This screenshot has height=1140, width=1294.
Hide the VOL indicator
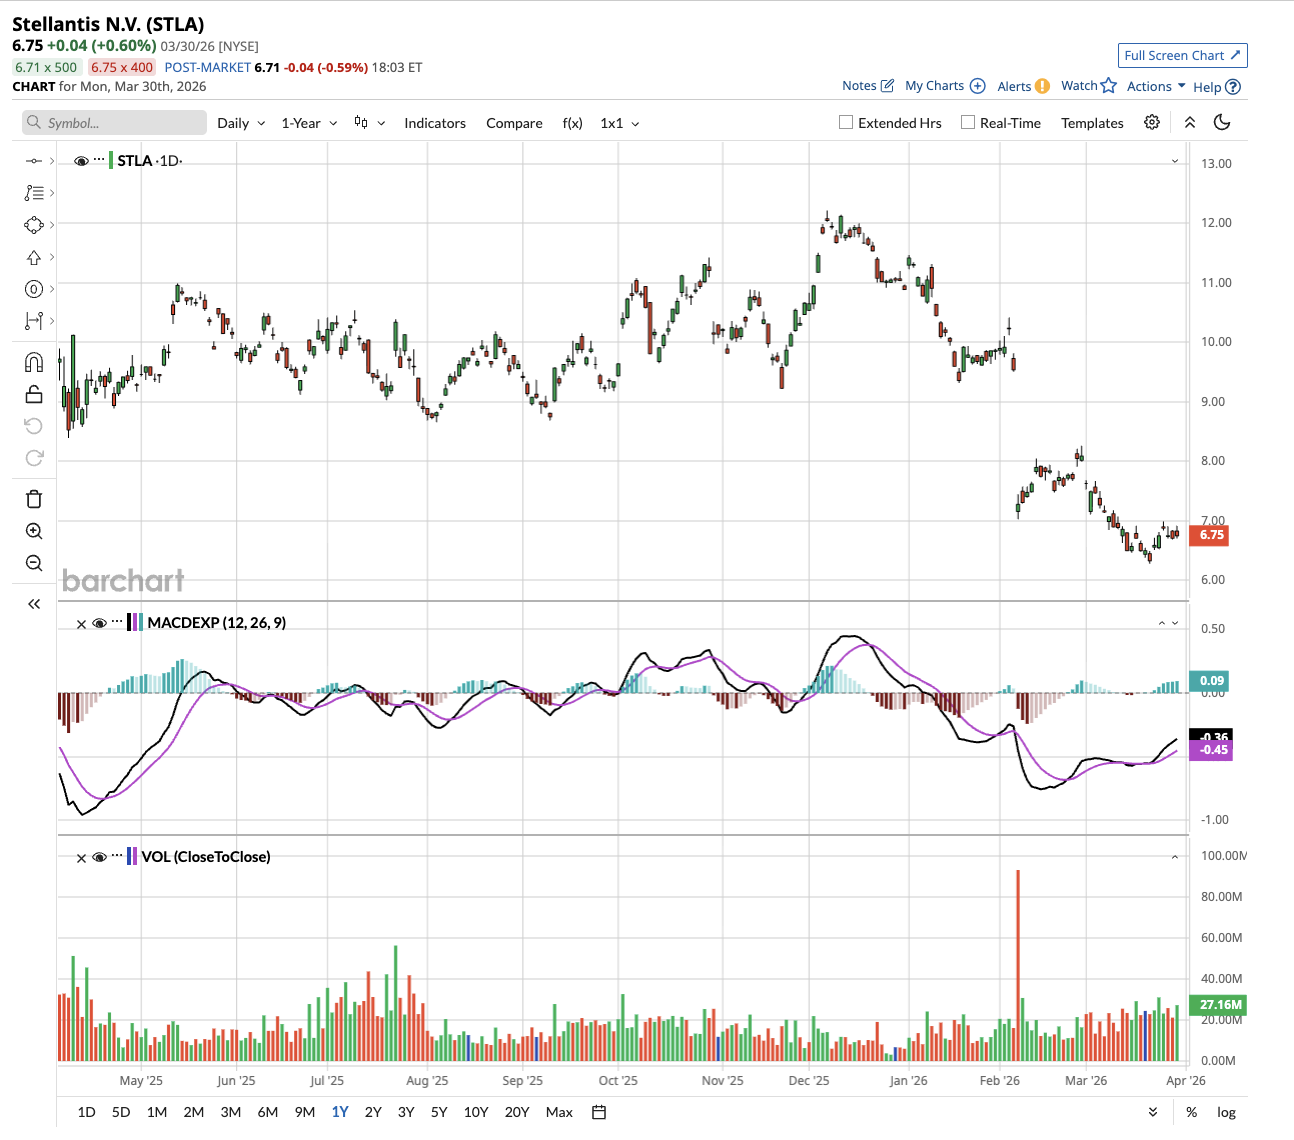[x=99, y=857]
